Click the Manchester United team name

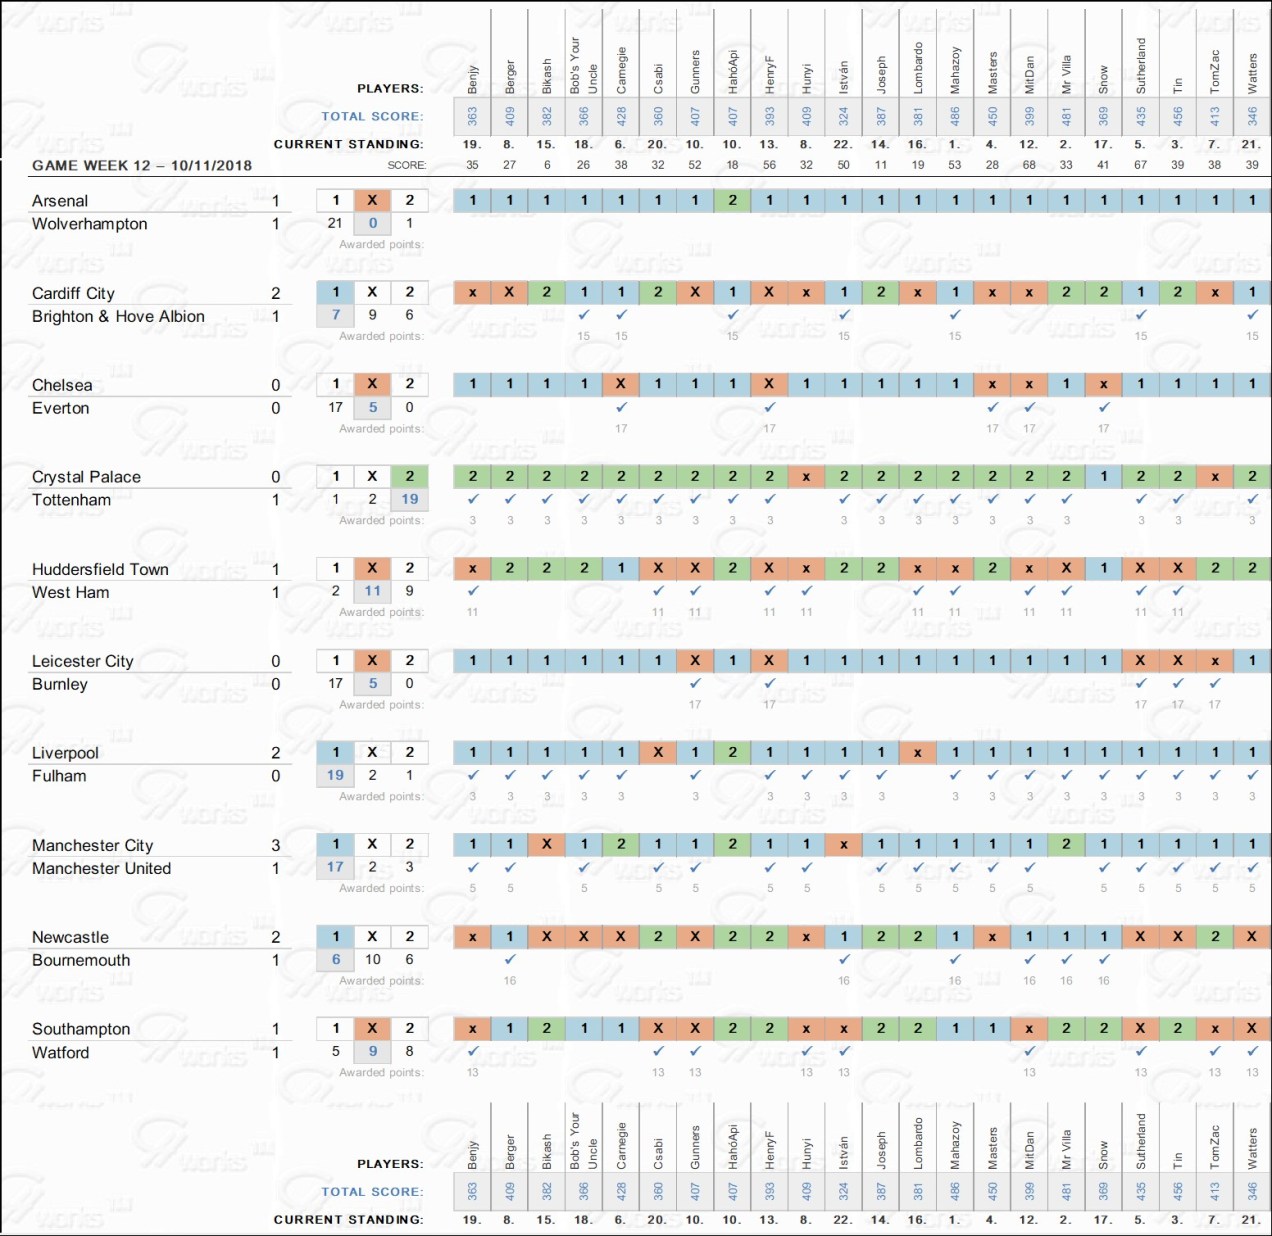point(101,868)
